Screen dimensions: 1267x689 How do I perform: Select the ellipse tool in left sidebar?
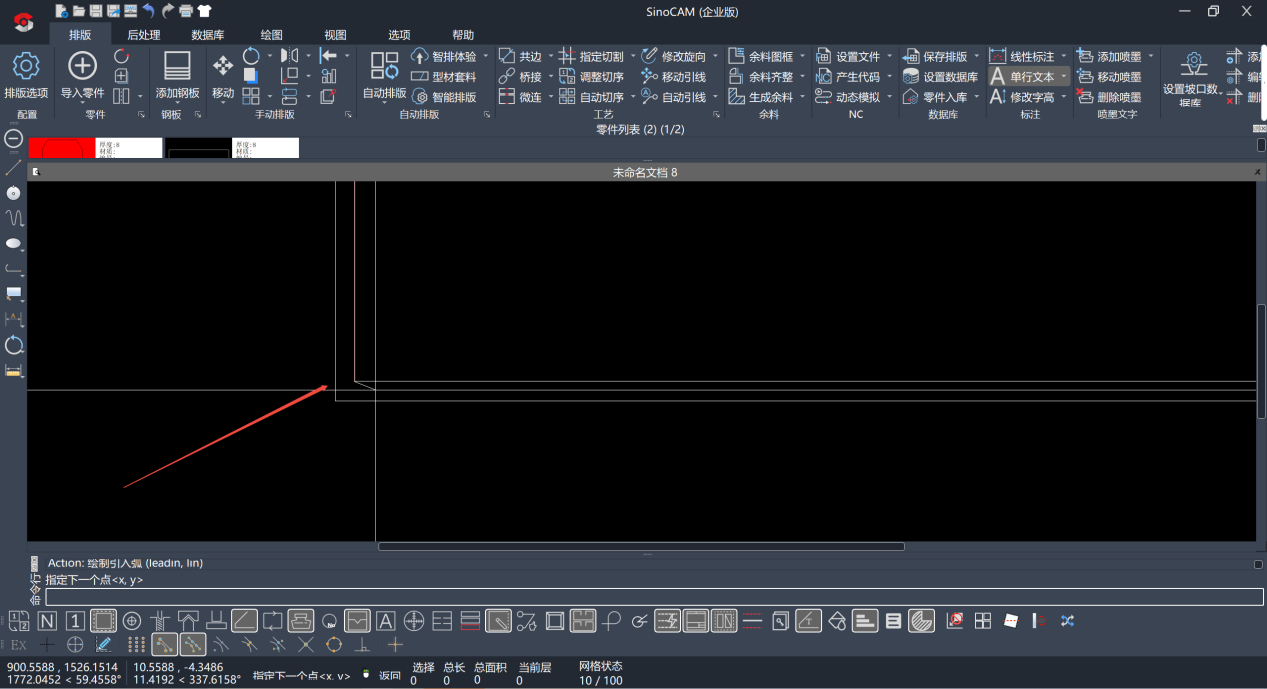click(14, 243)
